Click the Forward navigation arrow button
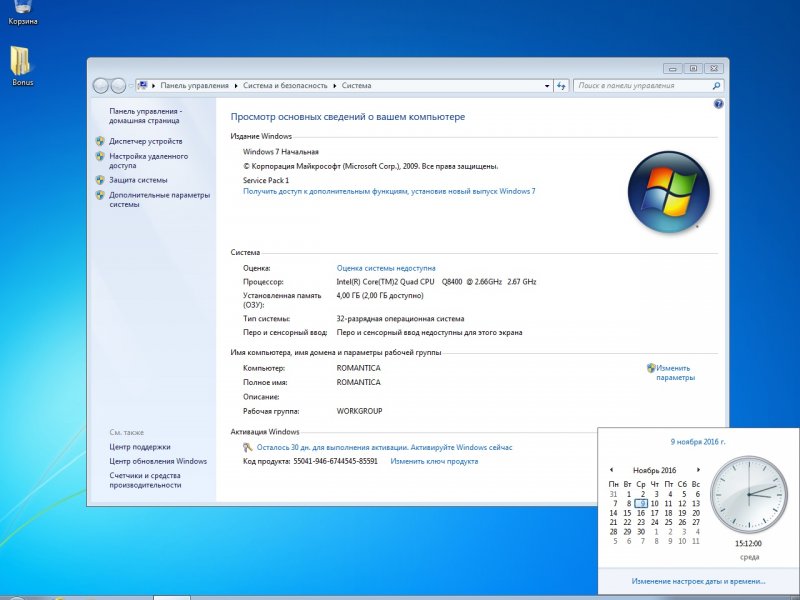800x600 pixels. (x=118, y=86)
